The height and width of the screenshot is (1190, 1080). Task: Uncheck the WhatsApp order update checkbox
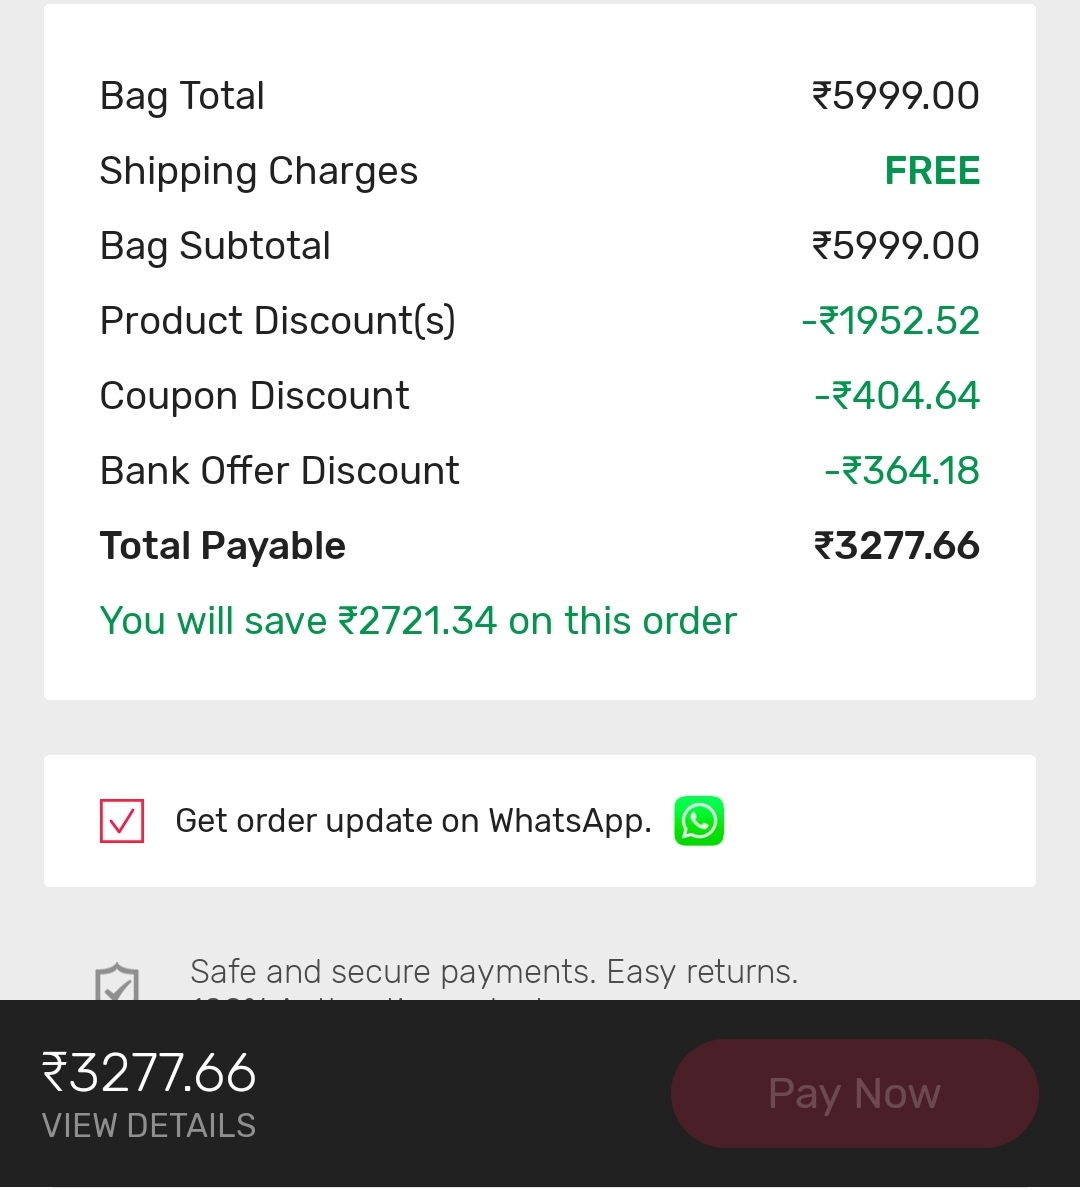point(121,820)
